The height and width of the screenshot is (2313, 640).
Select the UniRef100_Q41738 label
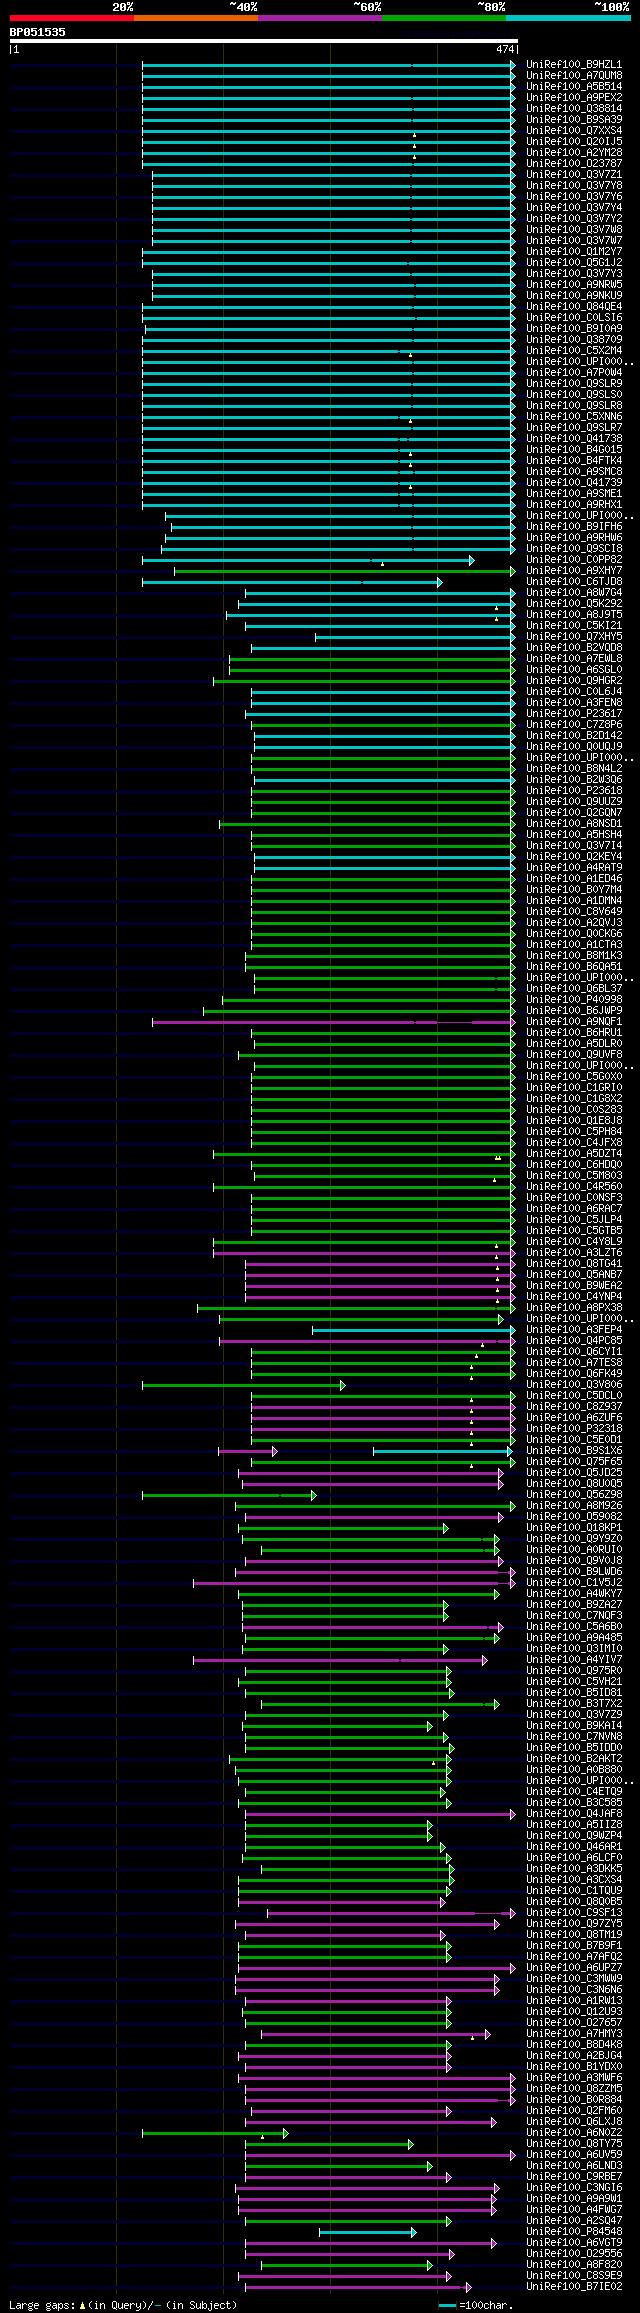(x=574, y=438)
